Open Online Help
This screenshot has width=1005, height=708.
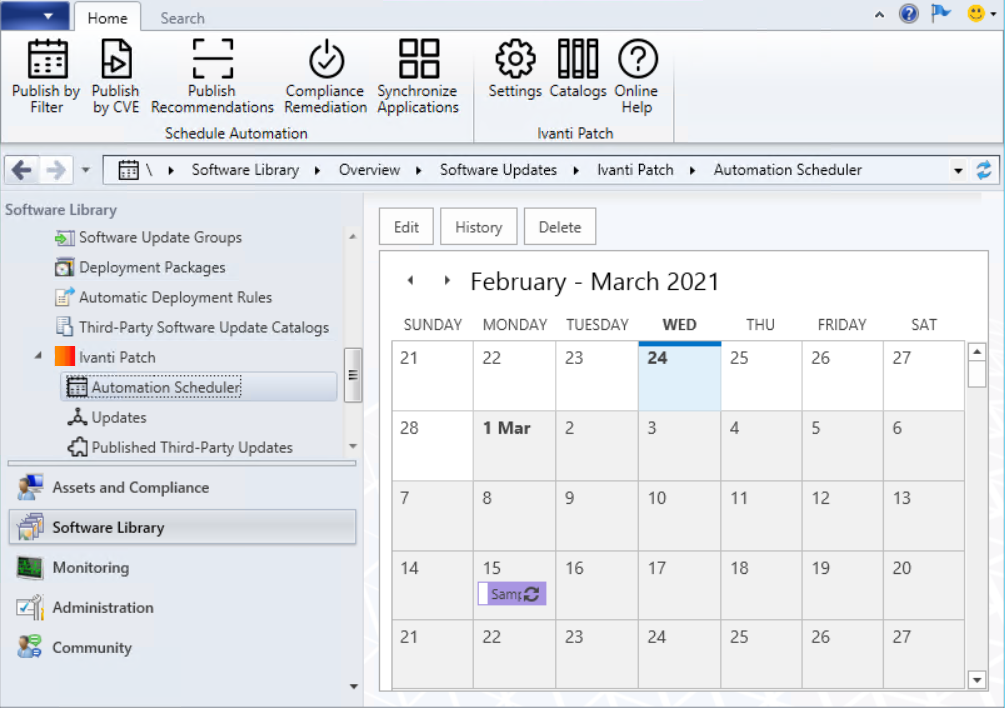click(637, 60)
